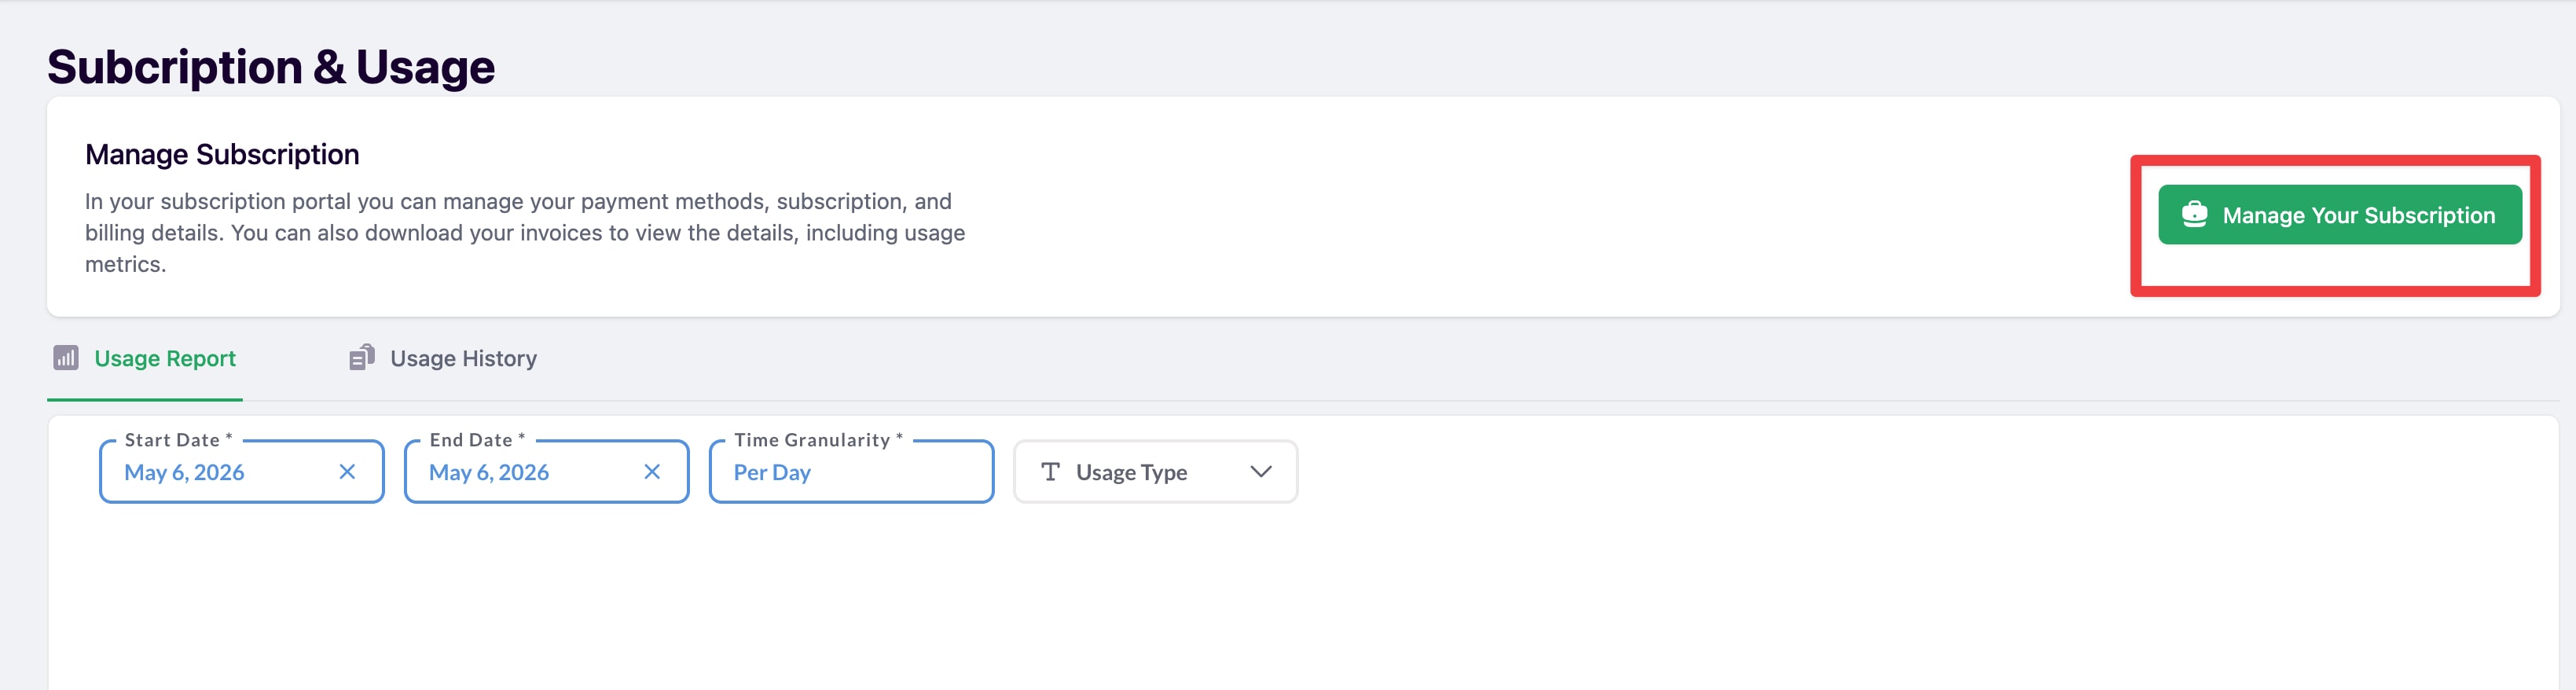
Task: Select the Start Date field showing May 6, 2026
Action: (x=241, y=472)
